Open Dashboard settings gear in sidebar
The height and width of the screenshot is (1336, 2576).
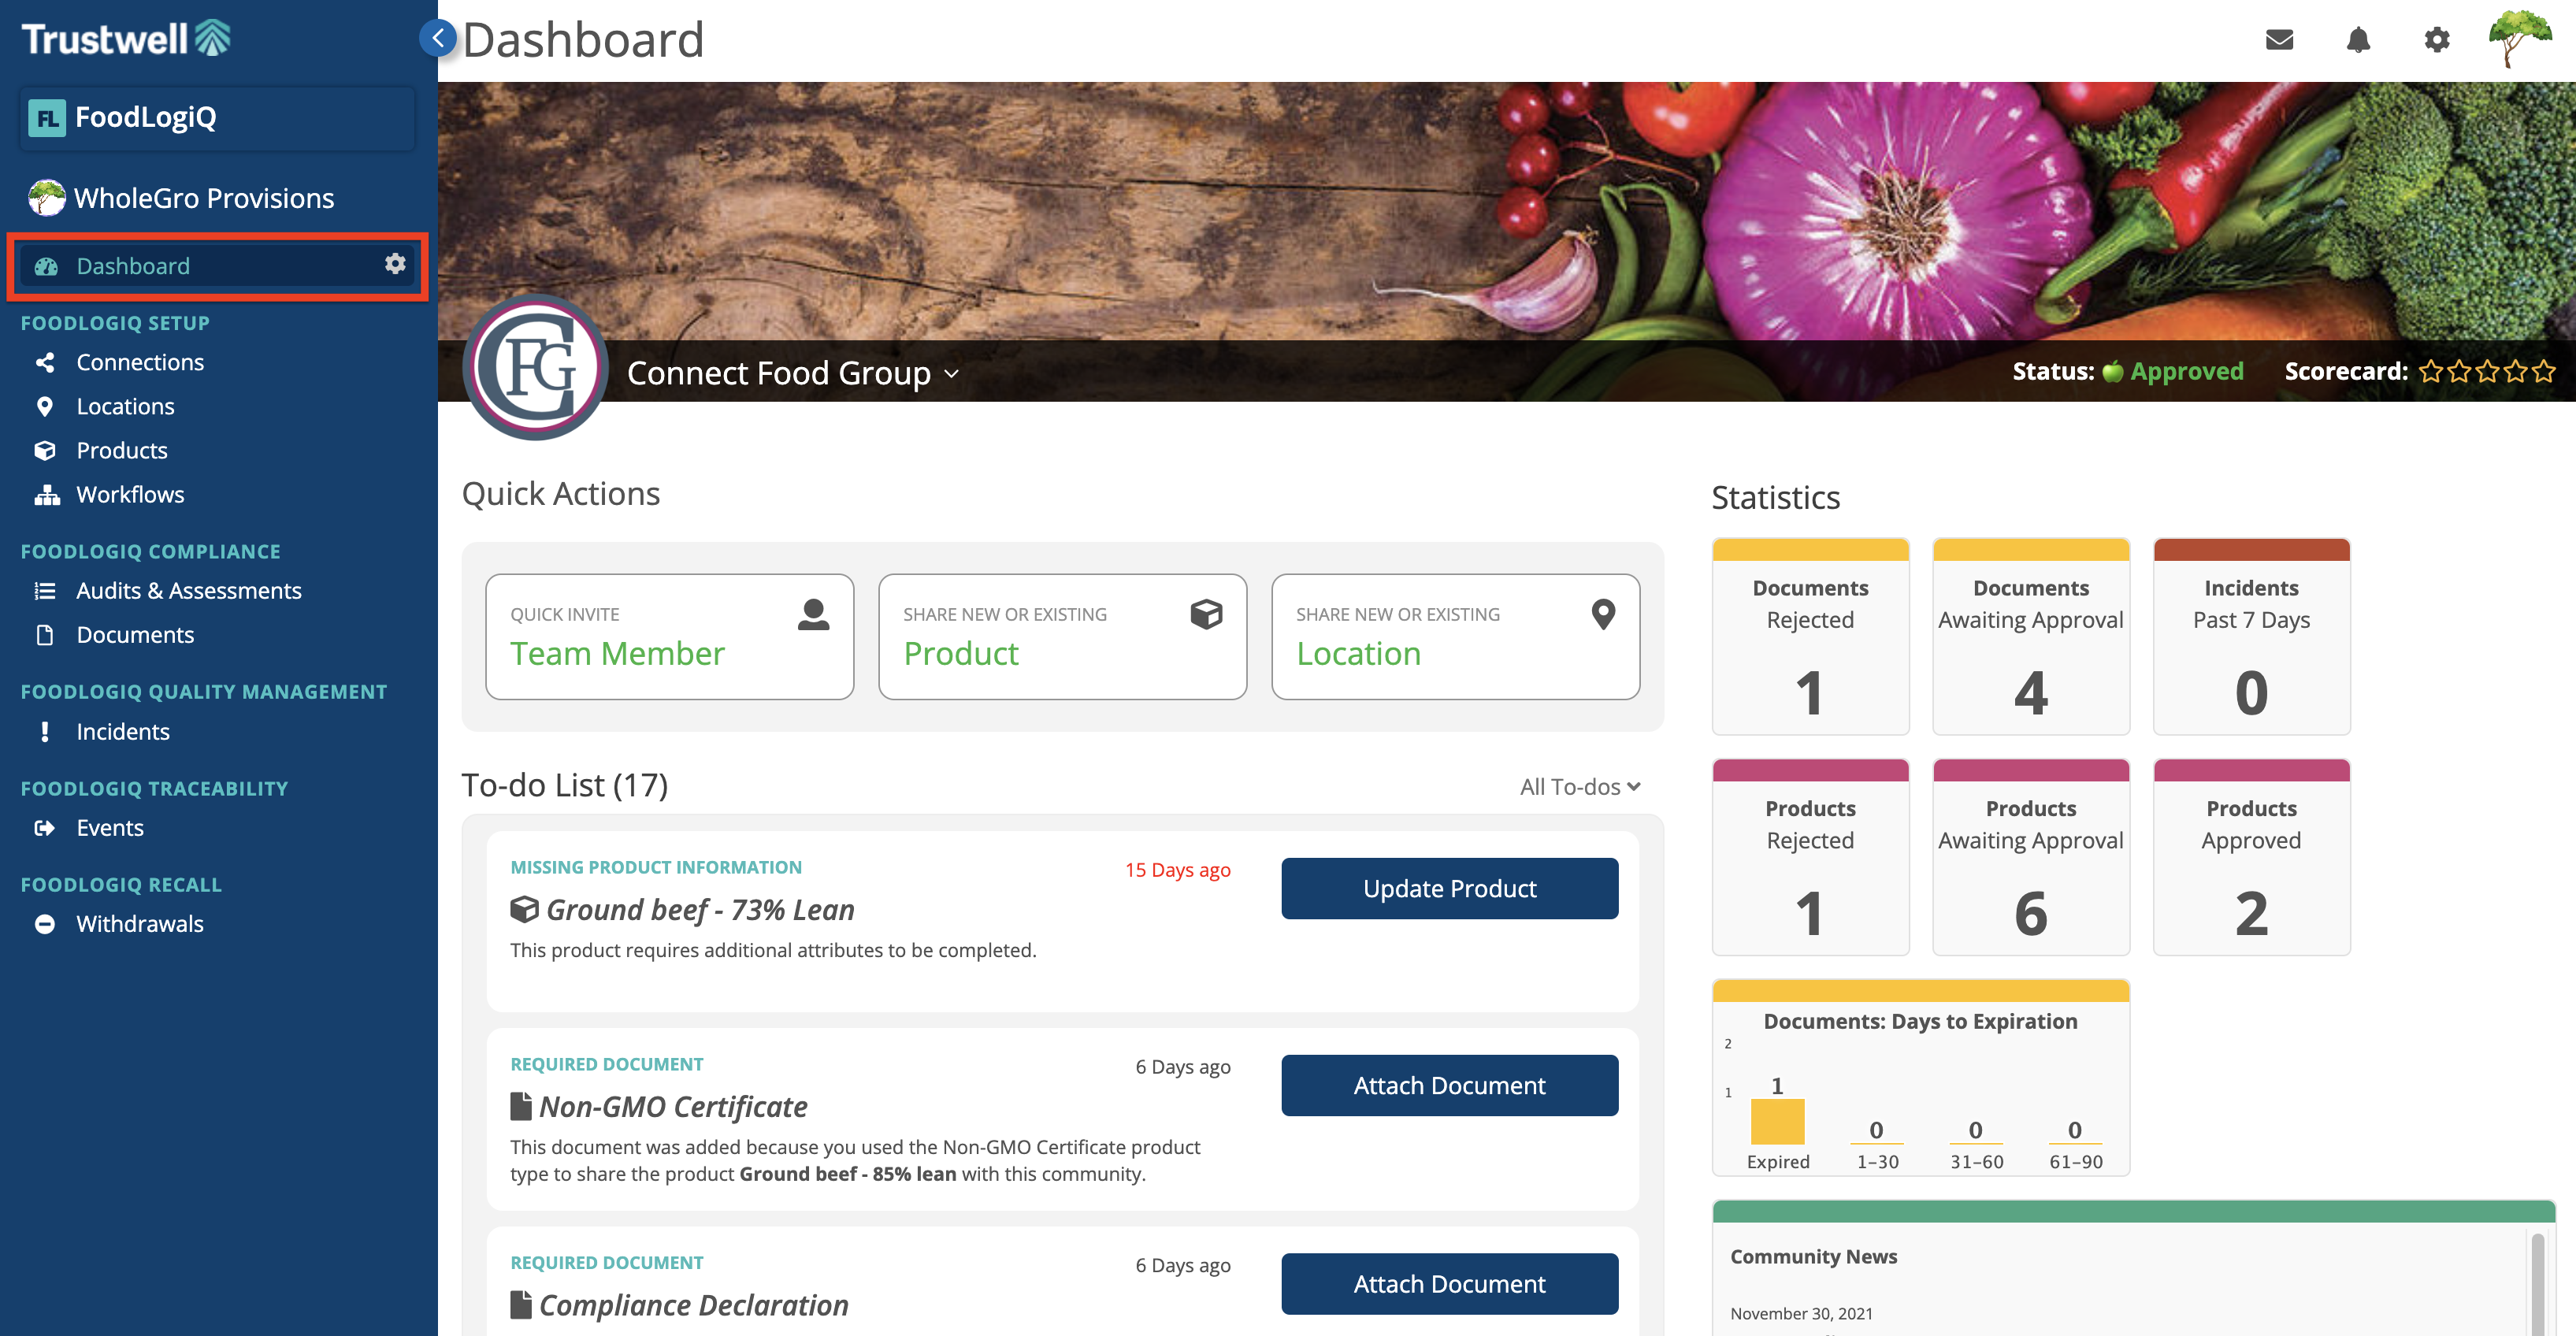click(395, 264)
